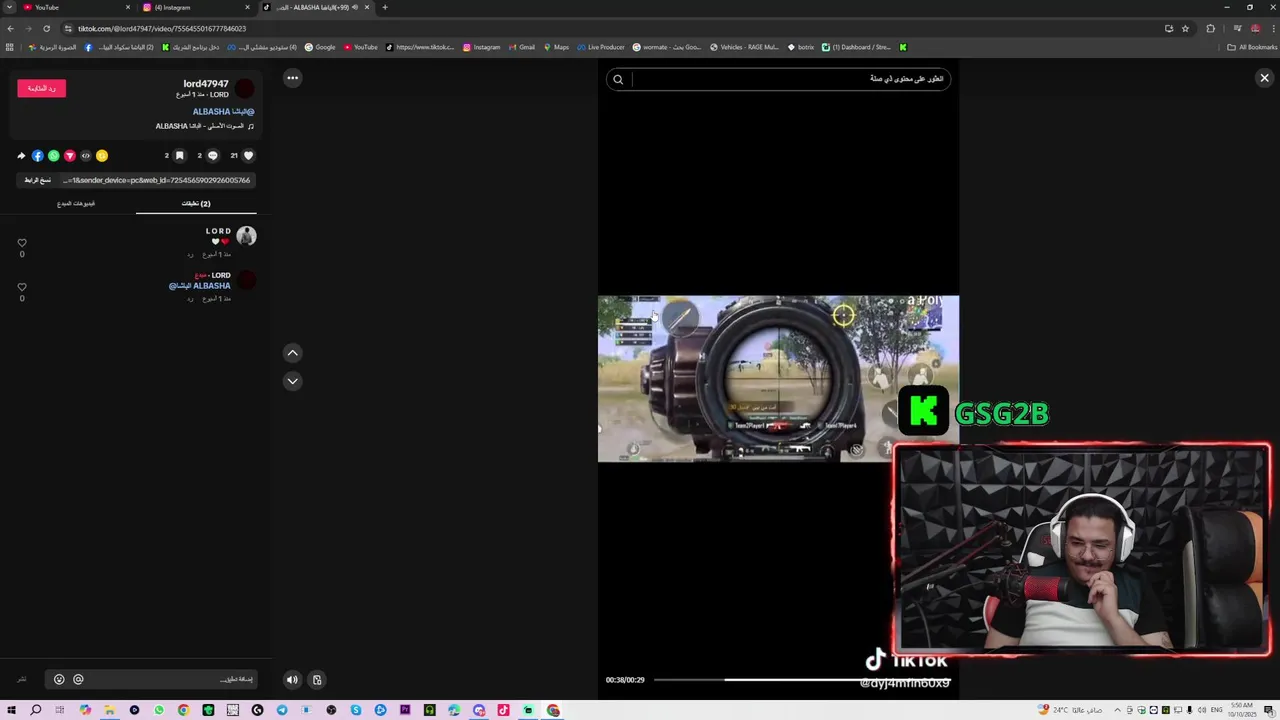Image resolution: width=1280 pixels, height=720 pixels.
Task: Switch to the Comments (2) tab
Action: click(196, 203)
